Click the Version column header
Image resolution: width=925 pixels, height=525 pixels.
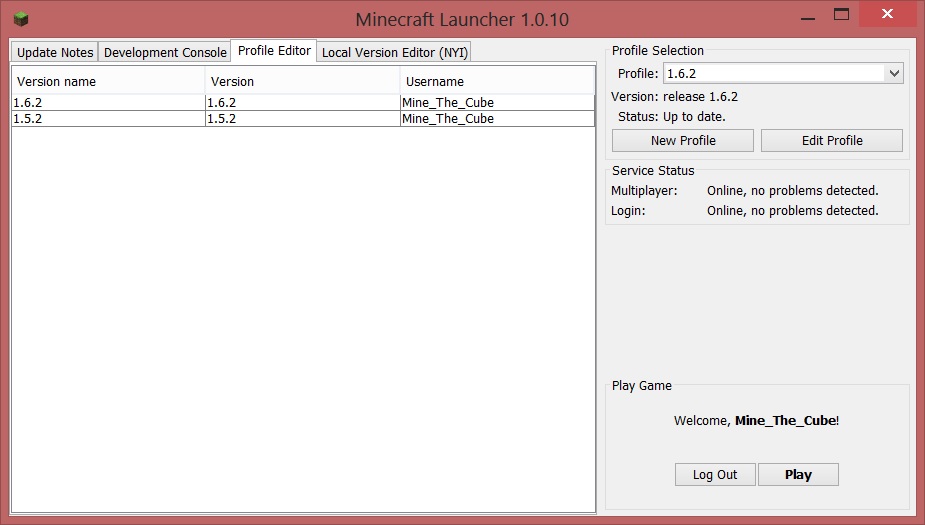(x=303, y=81)
